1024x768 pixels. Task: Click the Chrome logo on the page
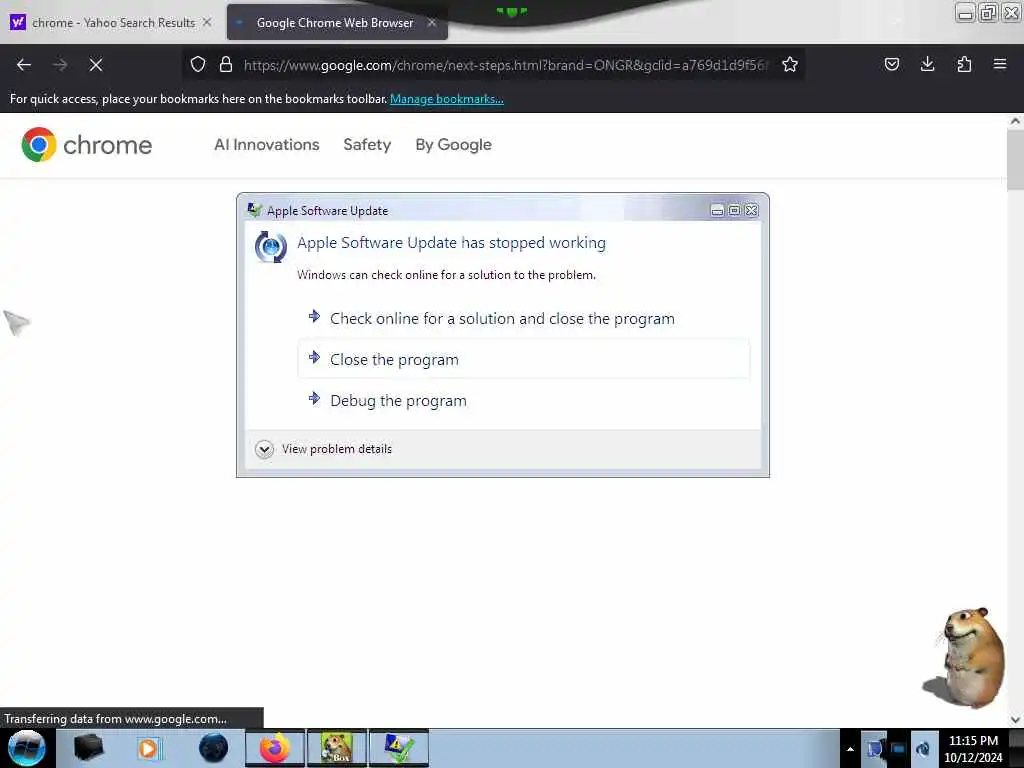coord(86,144)
